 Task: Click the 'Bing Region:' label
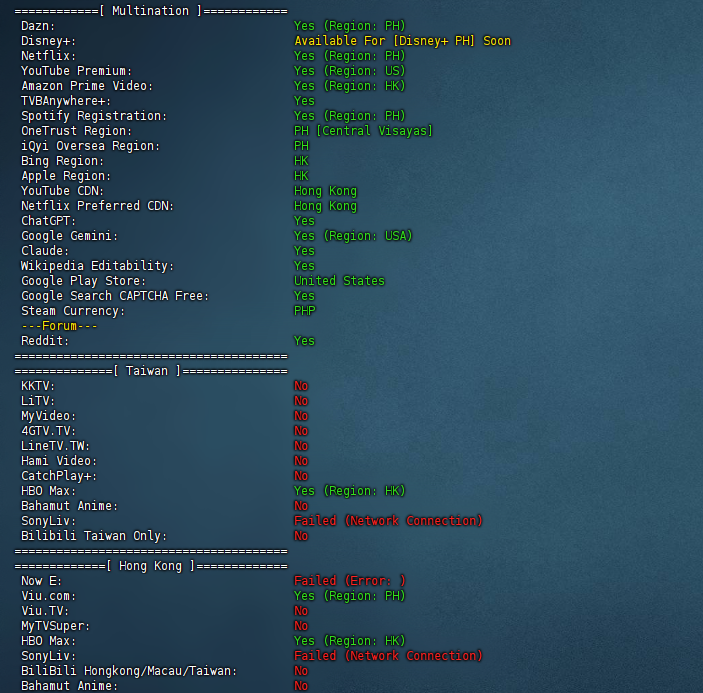pos(62,161)
